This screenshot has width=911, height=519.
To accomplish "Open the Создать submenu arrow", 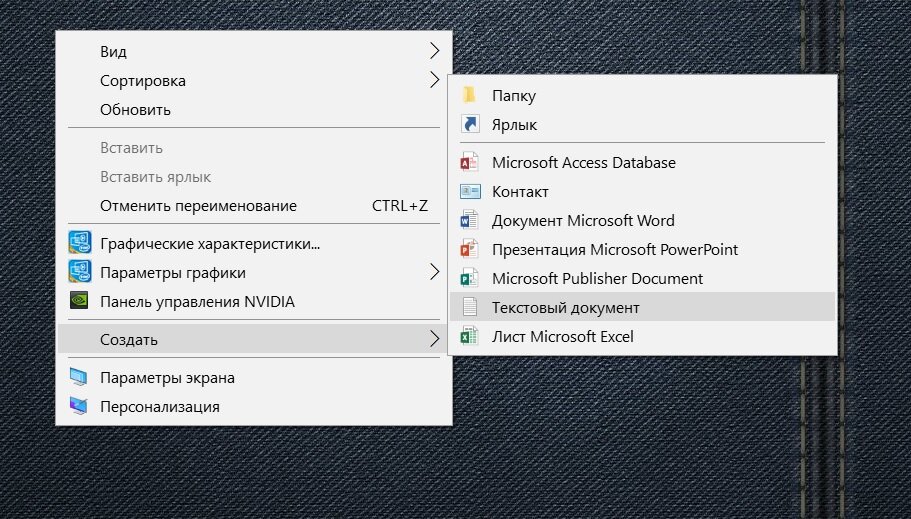I will 434,339.
